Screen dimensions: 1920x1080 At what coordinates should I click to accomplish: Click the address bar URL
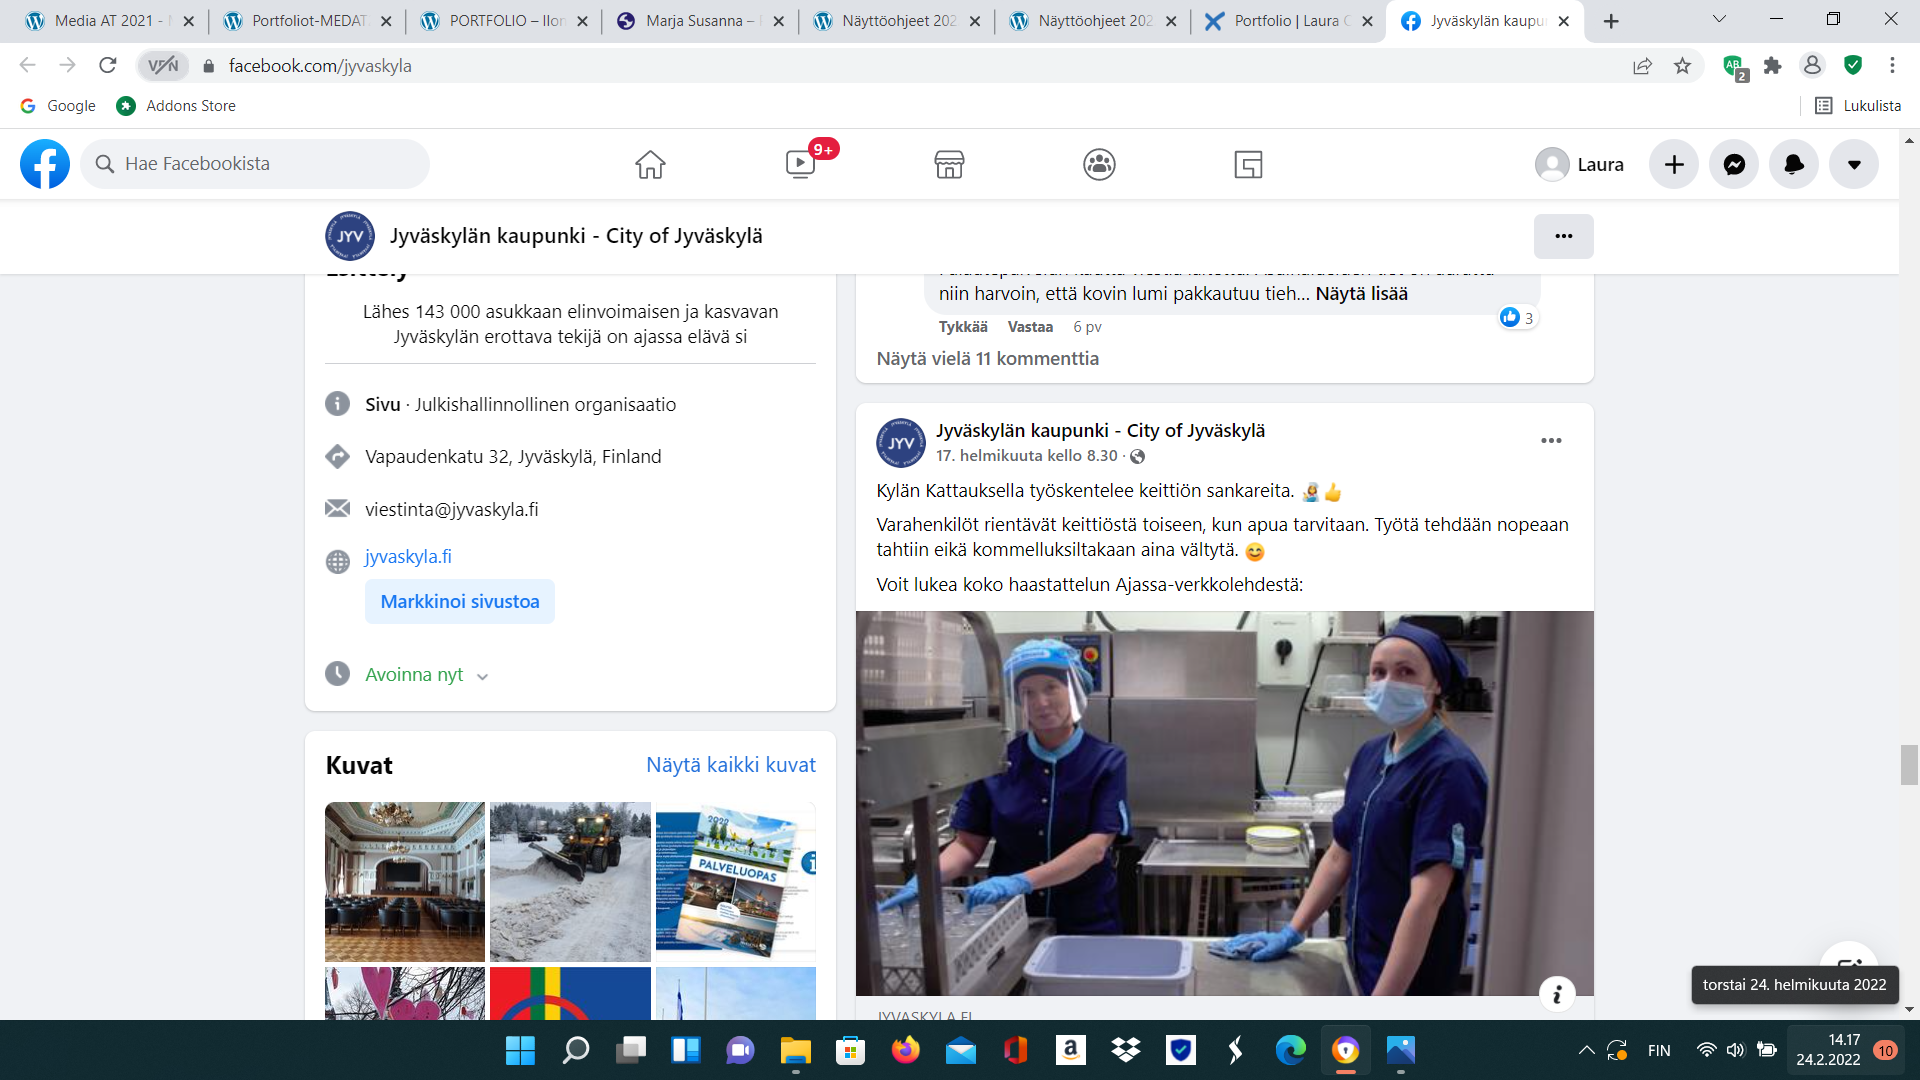click(x=320, y=66)
